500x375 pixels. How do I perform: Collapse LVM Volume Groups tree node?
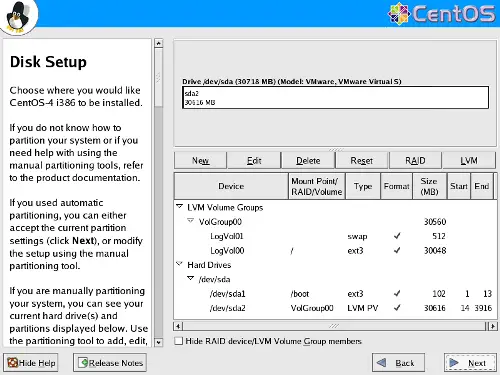pyautogui.click(x=180, y=207)
